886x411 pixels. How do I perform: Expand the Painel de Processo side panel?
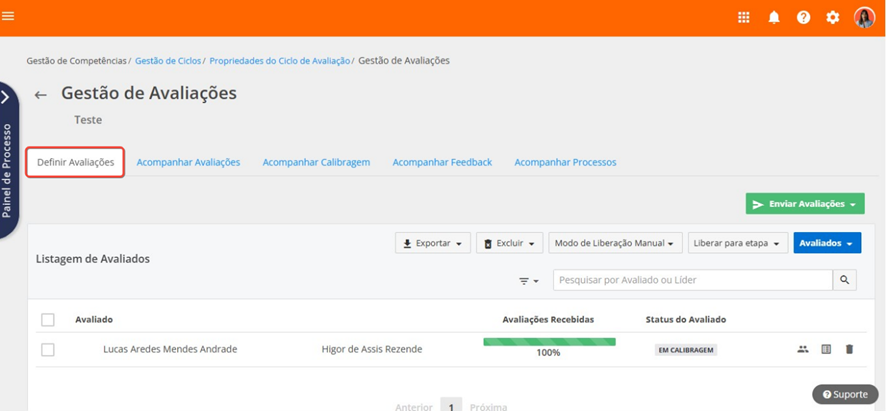6,97
